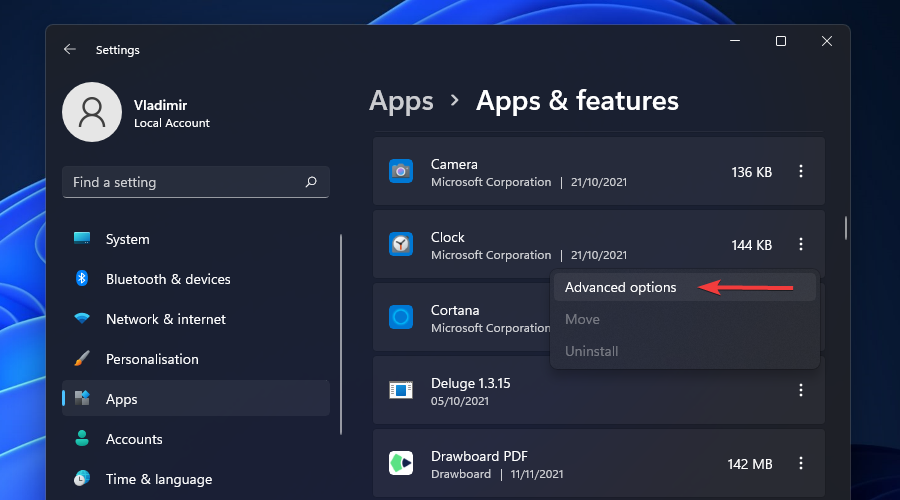The width and height of the screenshot is (900, 500).
Task: Click the Local Account label
Action: [x=172, y=123]
